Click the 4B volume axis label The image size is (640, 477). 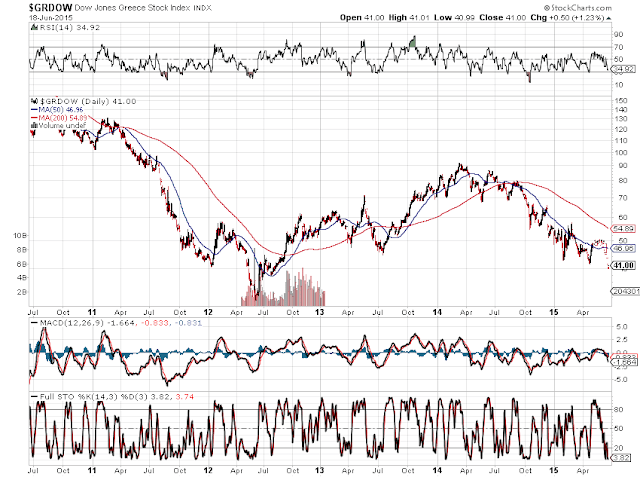tap(22, 277)
